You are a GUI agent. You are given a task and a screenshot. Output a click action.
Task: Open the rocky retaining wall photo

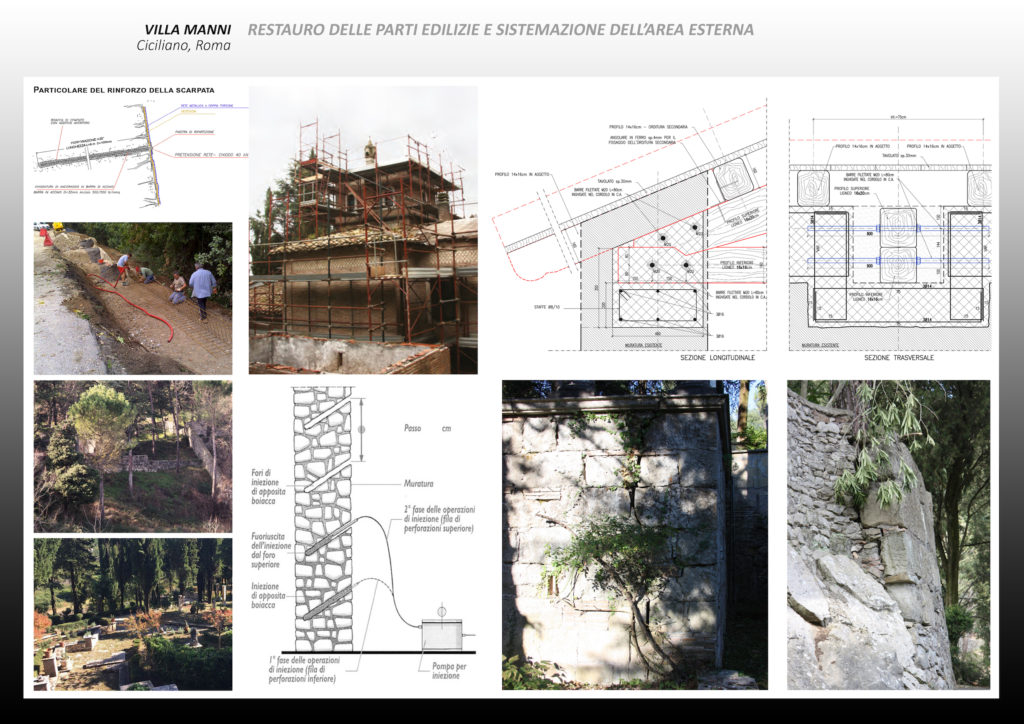[x=888, y=535]
